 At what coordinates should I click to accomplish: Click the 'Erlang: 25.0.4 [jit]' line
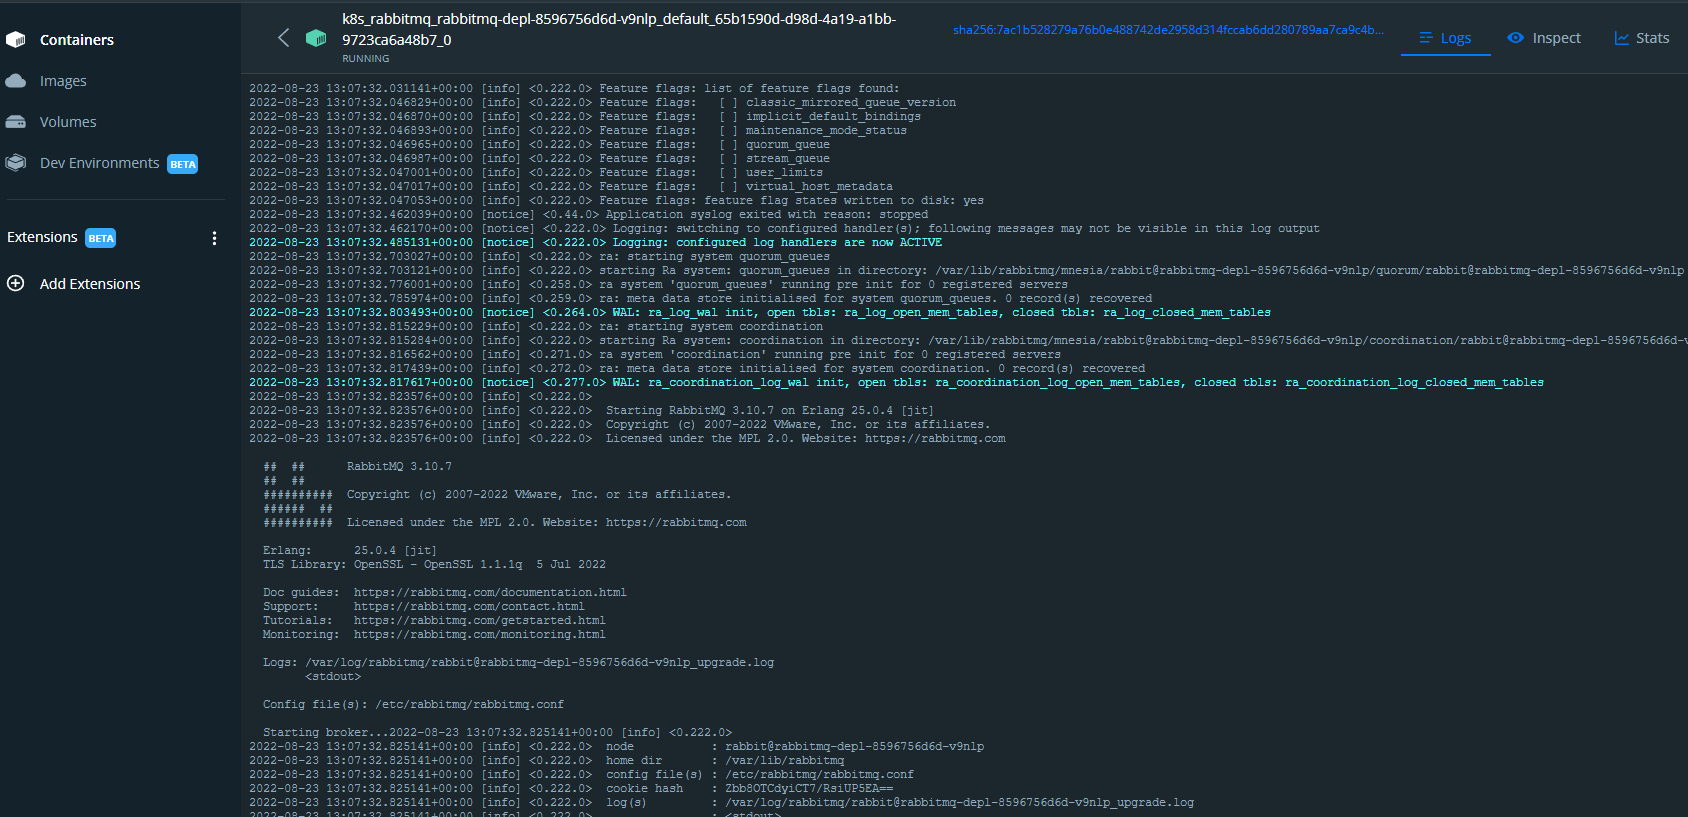[350, 551]
